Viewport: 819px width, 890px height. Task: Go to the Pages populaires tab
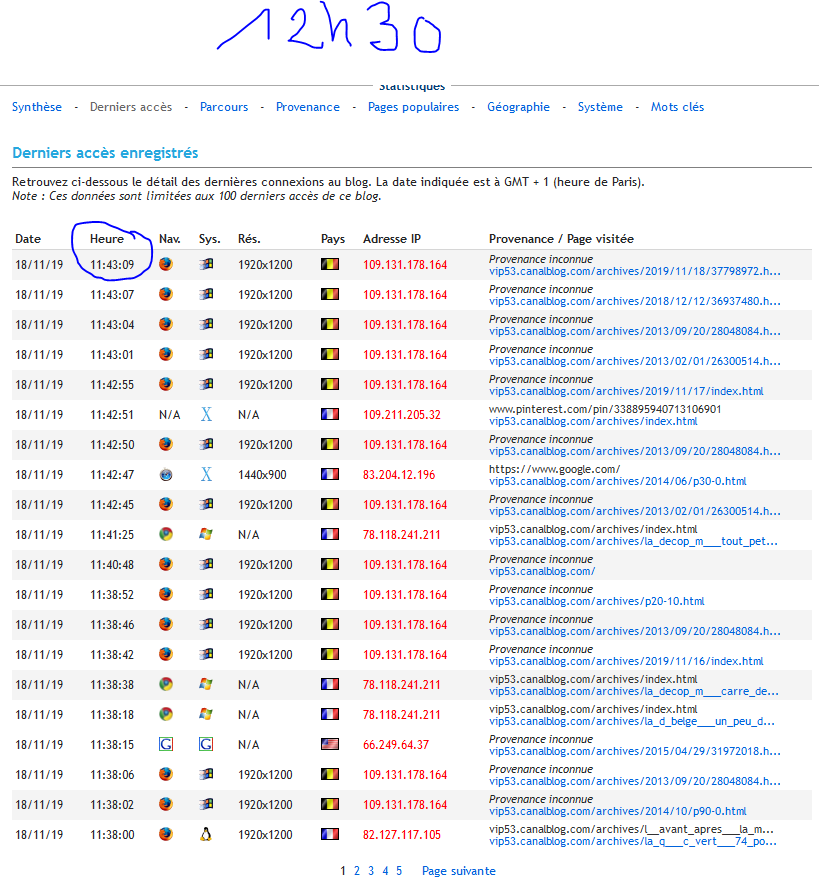(414, 107)
